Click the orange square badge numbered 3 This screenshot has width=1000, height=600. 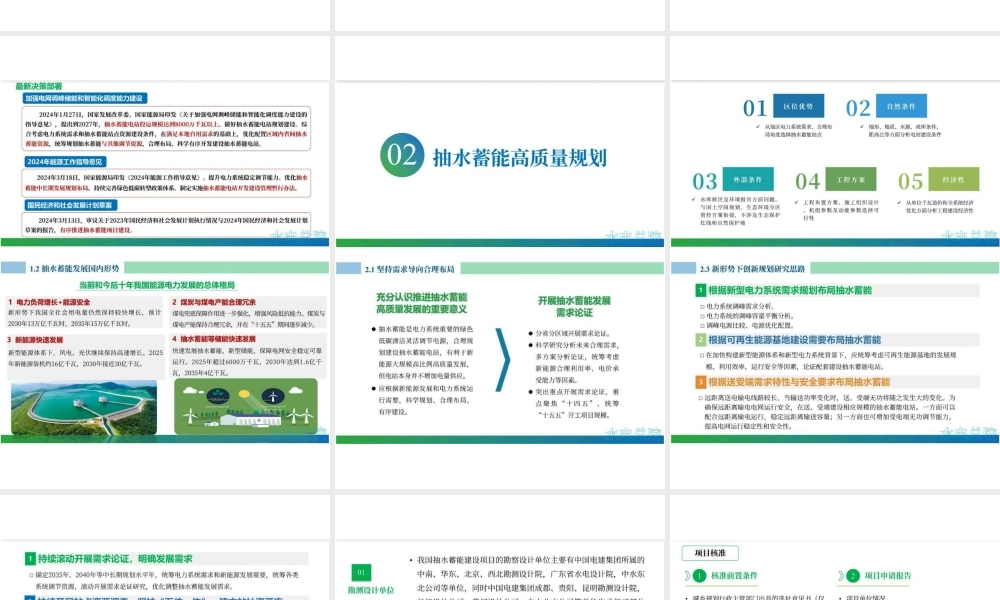(x=700, y=382)
